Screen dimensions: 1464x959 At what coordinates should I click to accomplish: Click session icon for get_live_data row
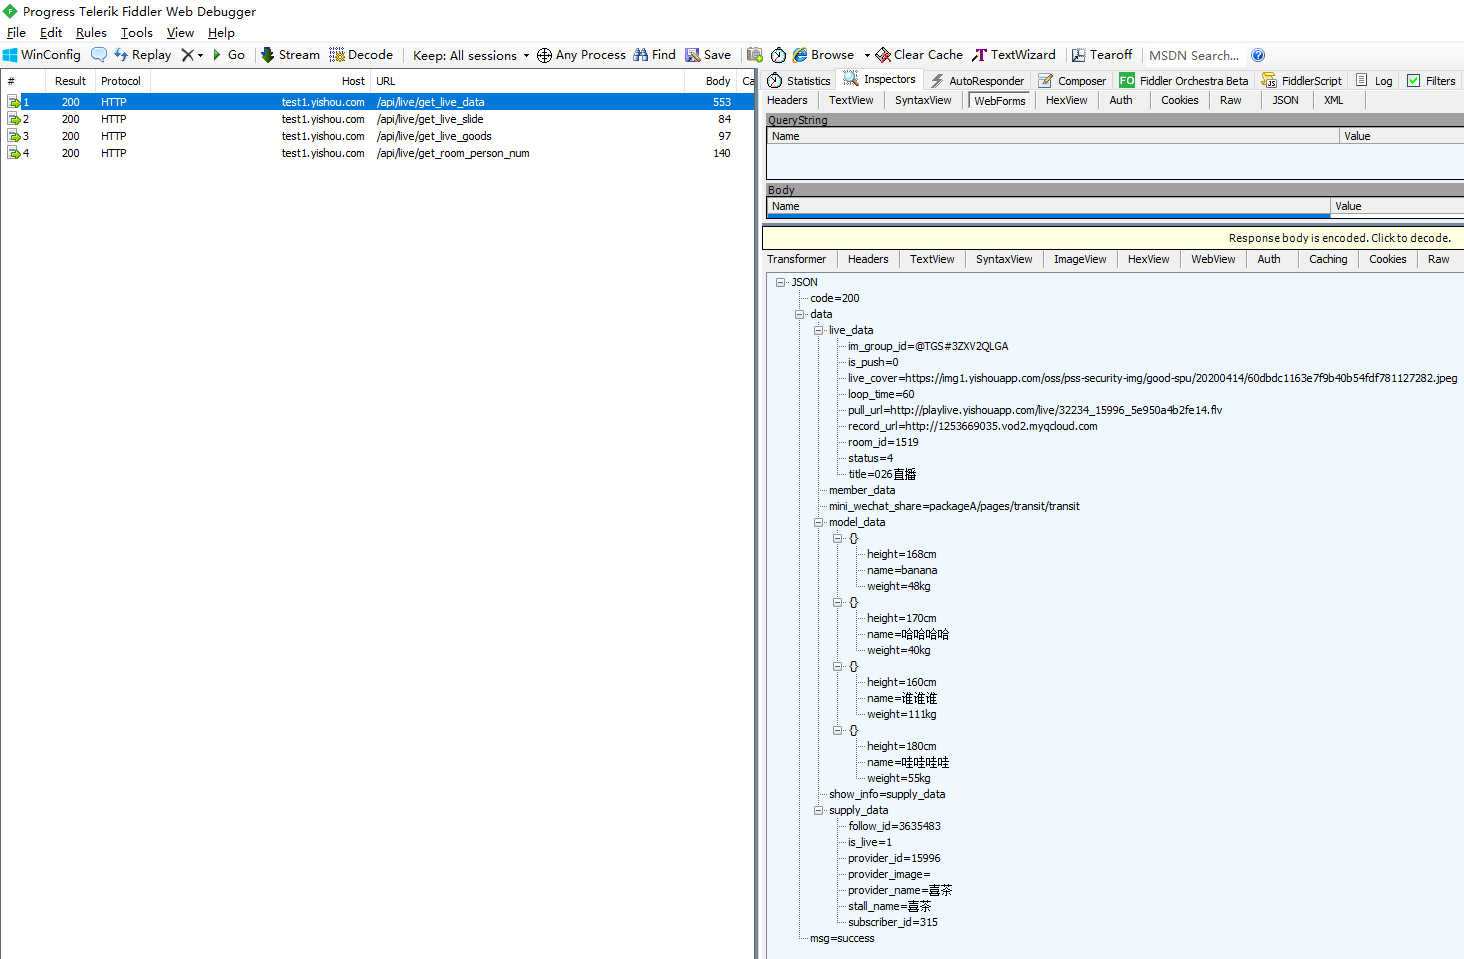14,102
